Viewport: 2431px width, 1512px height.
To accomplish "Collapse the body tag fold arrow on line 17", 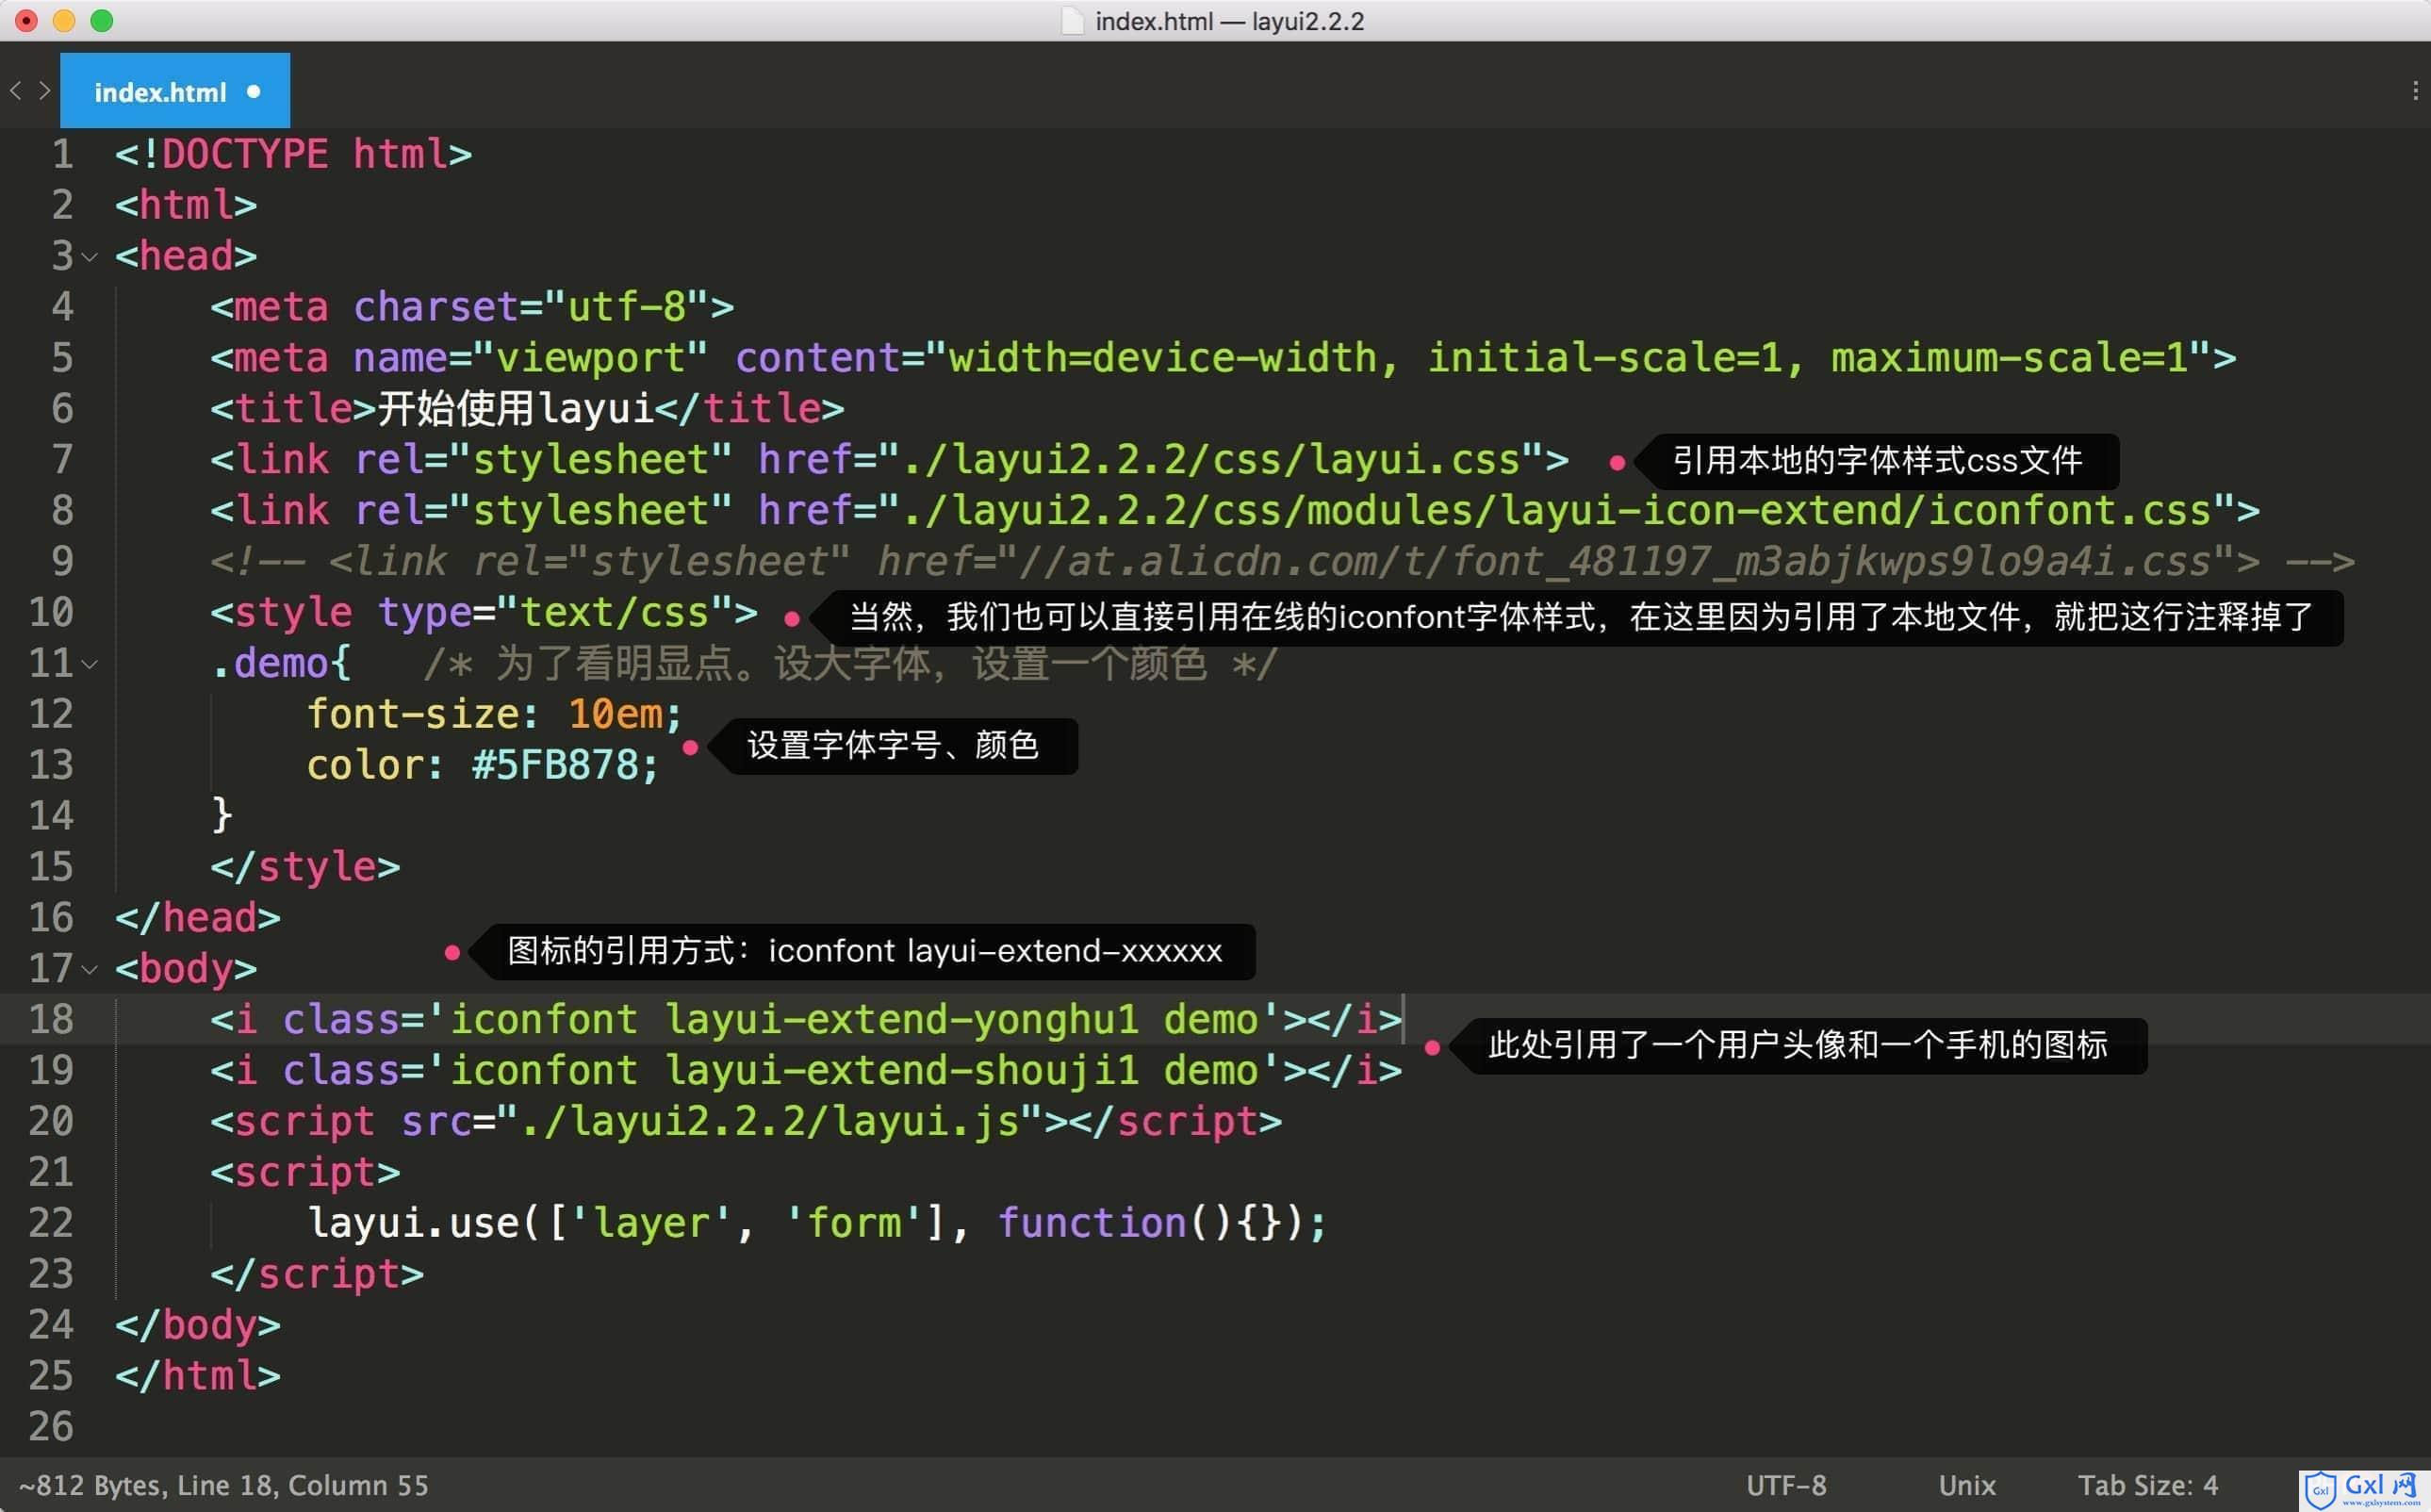I will coord(90,970).
